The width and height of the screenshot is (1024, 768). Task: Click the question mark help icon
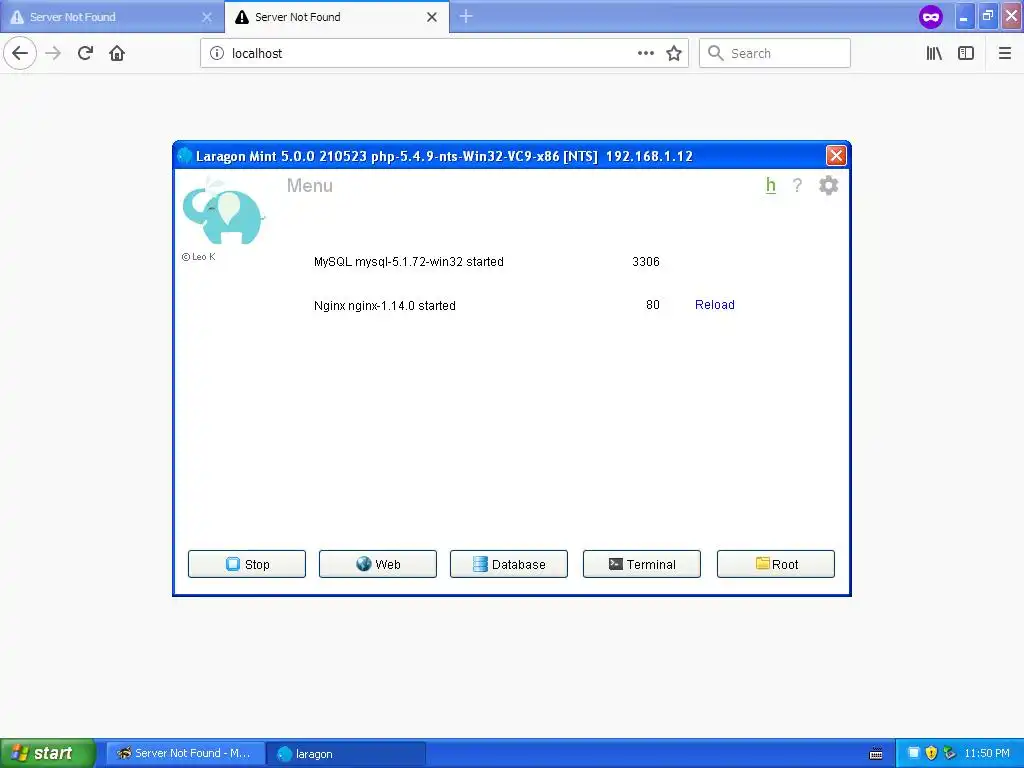797,185
